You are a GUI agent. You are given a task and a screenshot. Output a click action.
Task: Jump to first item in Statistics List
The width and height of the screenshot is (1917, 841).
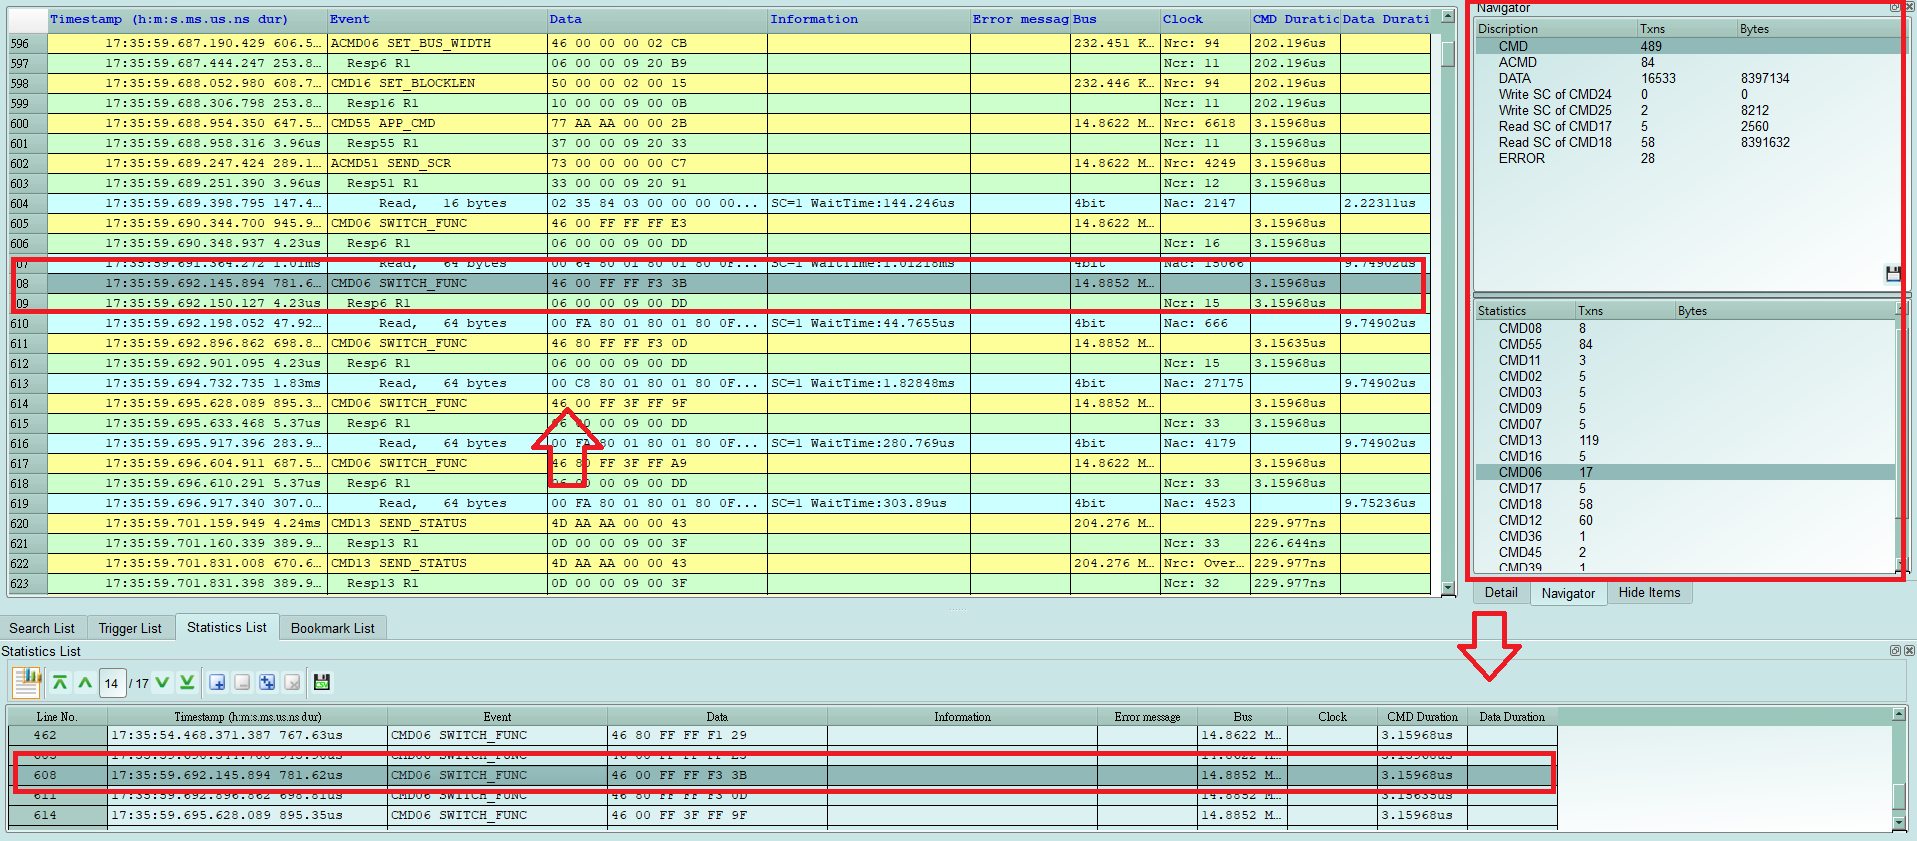point(60,682)
